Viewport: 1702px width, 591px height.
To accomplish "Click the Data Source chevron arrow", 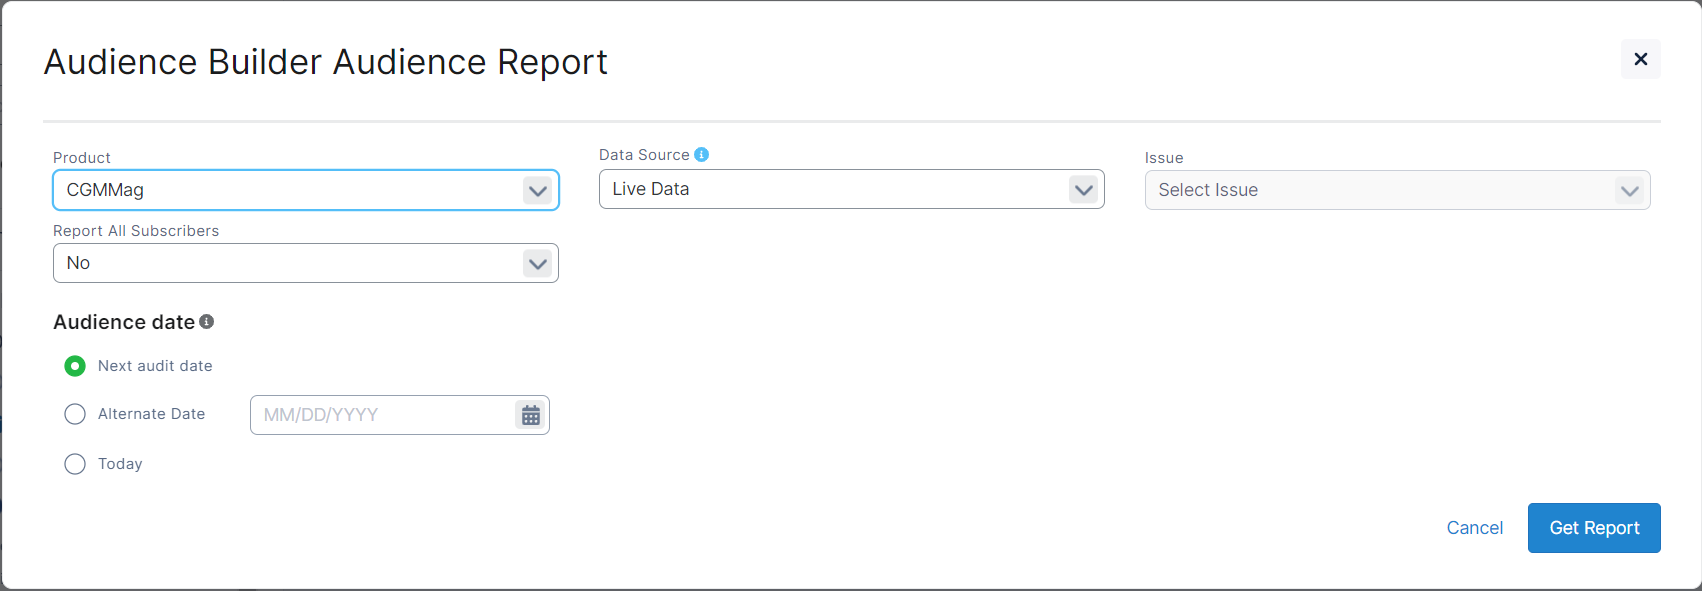I will [1084, 189].
